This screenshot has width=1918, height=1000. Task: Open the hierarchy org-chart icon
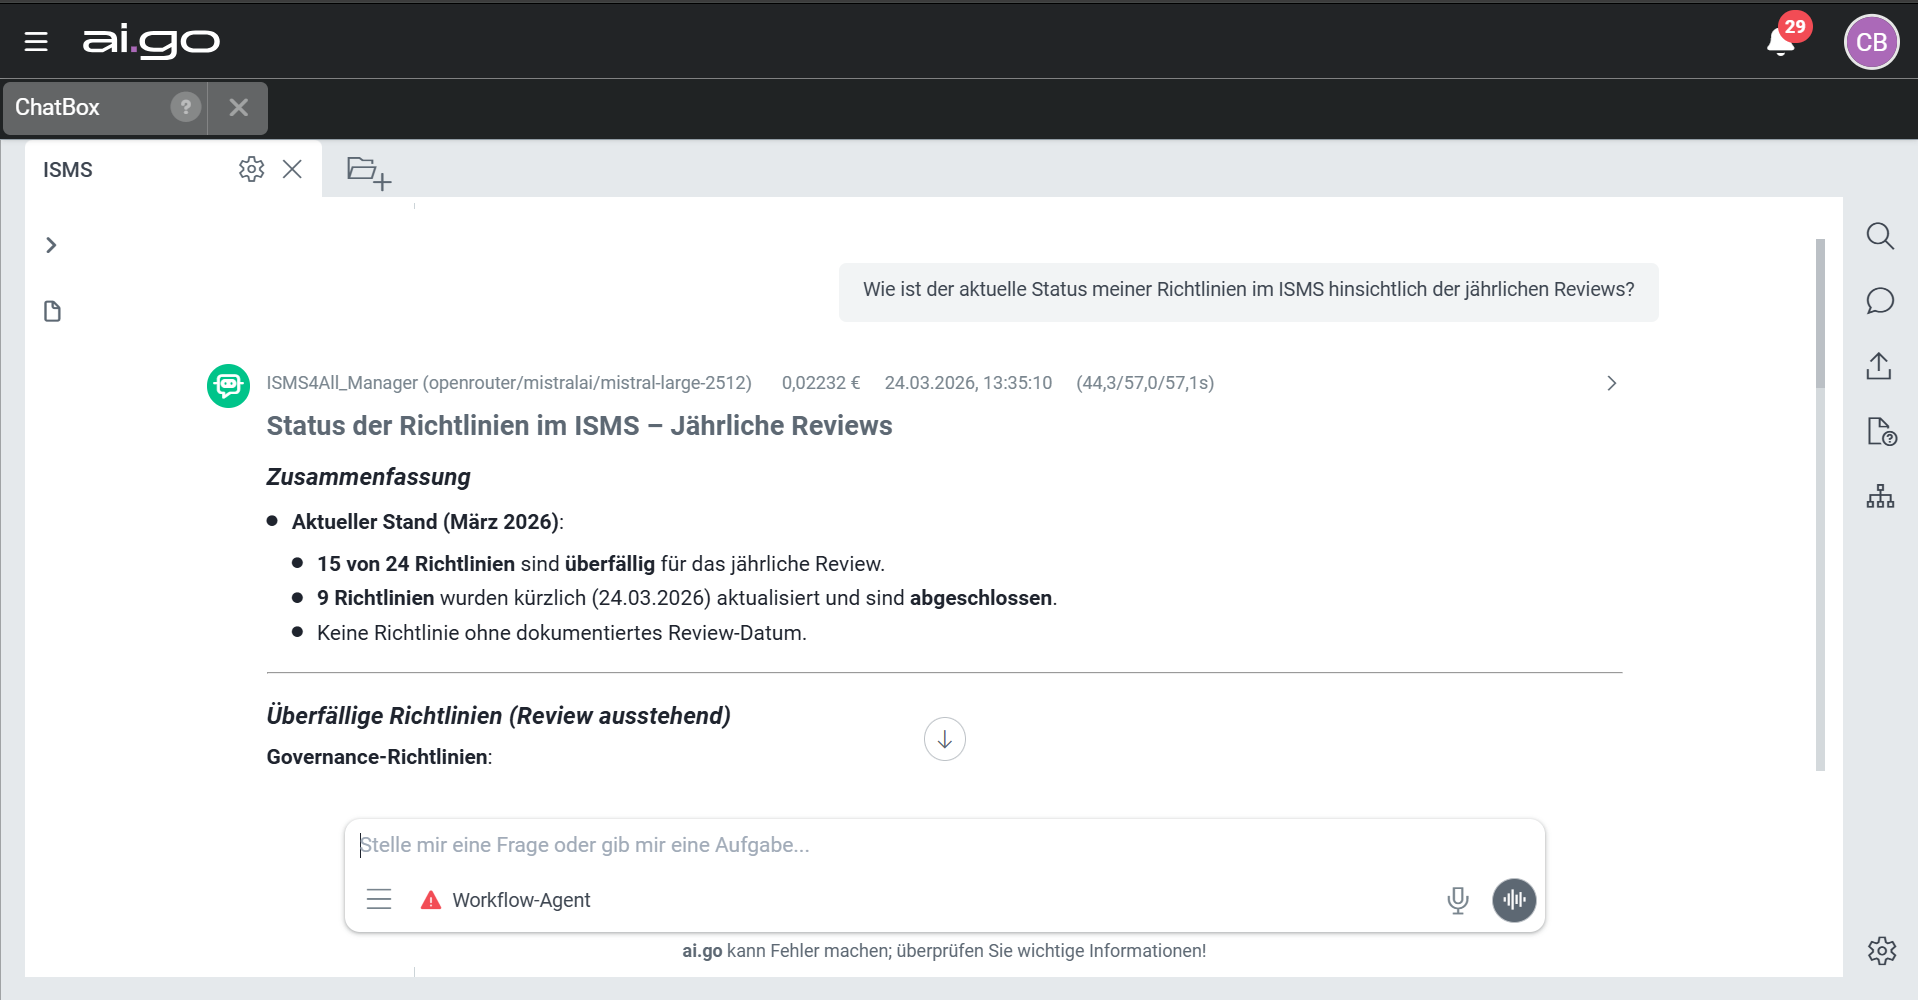(1879, 496)
